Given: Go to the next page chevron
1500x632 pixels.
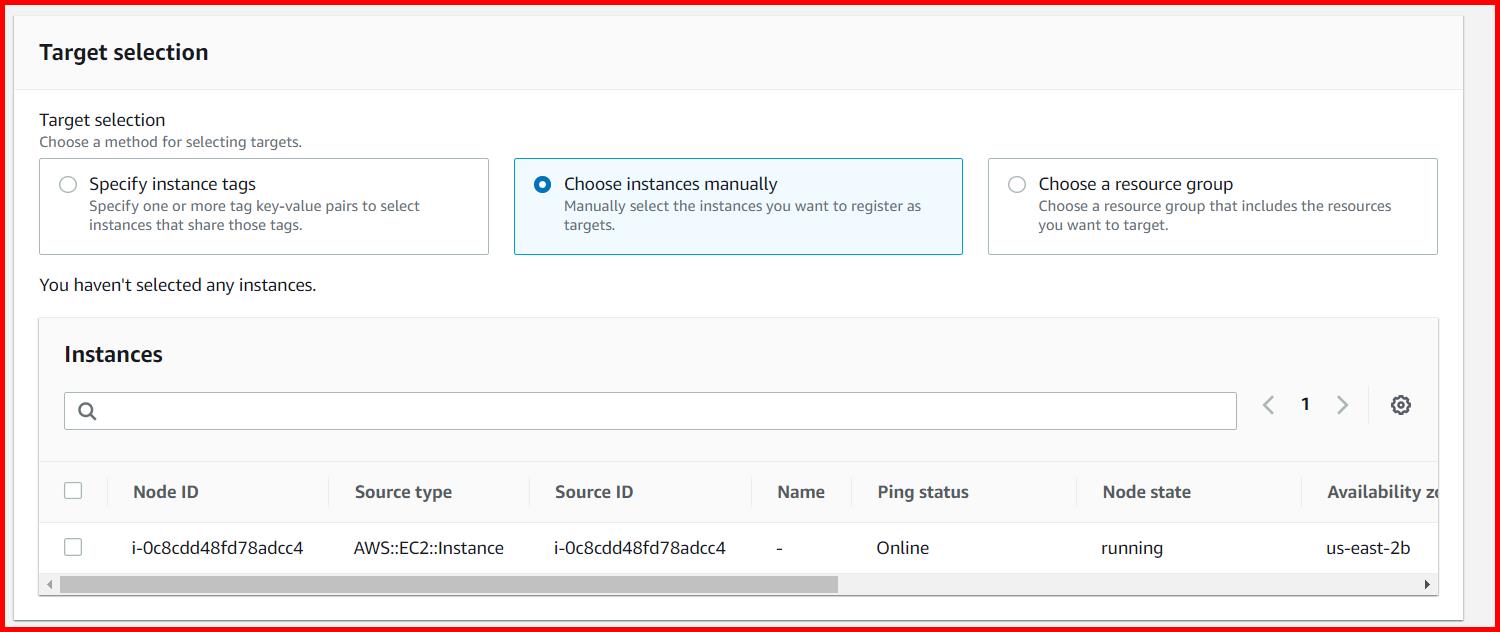Looking at the screenshot, I should click(1342, 404).
